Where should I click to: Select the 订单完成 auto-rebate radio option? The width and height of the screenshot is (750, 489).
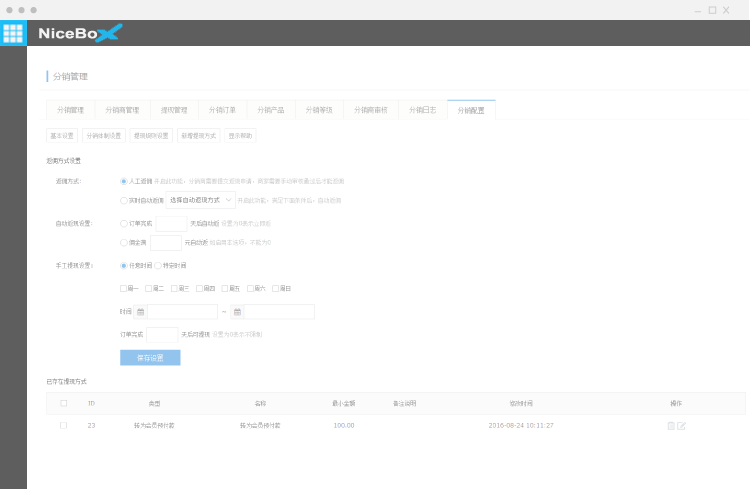(x=123, y=224)
